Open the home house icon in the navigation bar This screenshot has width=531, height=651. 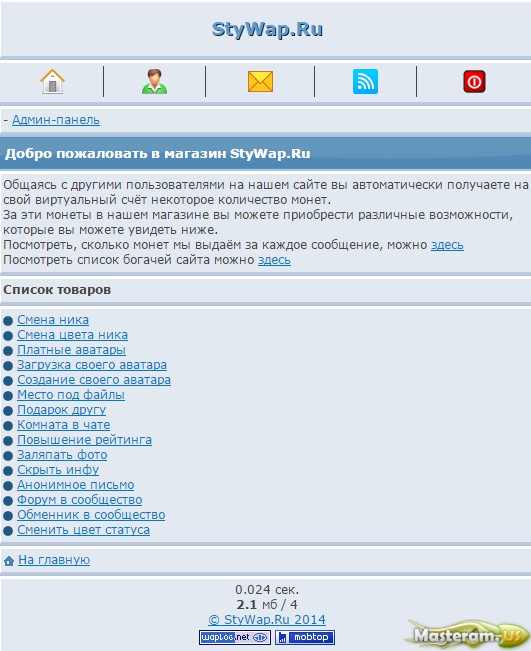pos(52,81)
